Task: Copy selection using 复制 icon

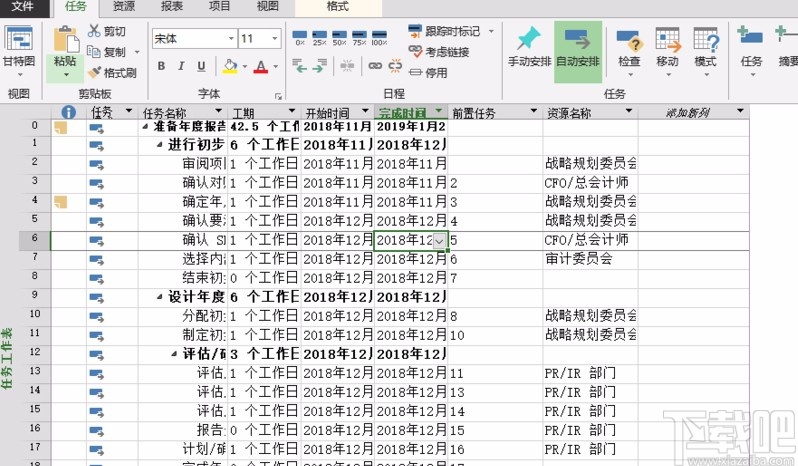Action: click(x=108, y=52)
